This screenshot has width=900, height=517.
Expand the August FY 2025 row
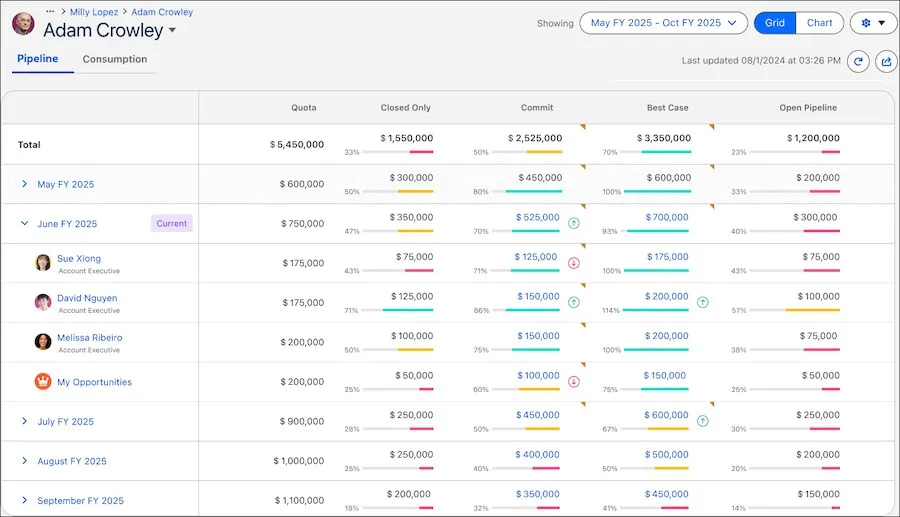point(25,461)
